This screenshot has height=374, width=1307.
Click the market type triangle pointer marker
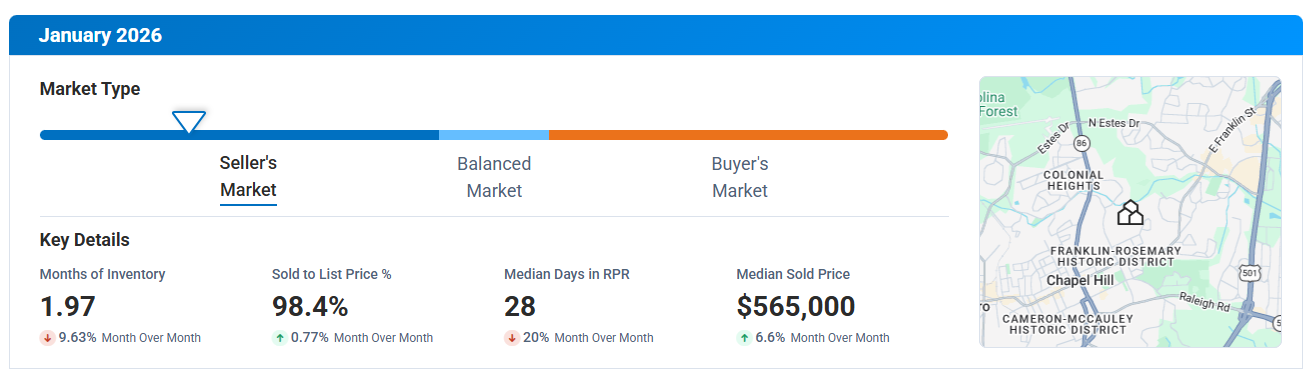pyautogui.click(x=189, y=122)
